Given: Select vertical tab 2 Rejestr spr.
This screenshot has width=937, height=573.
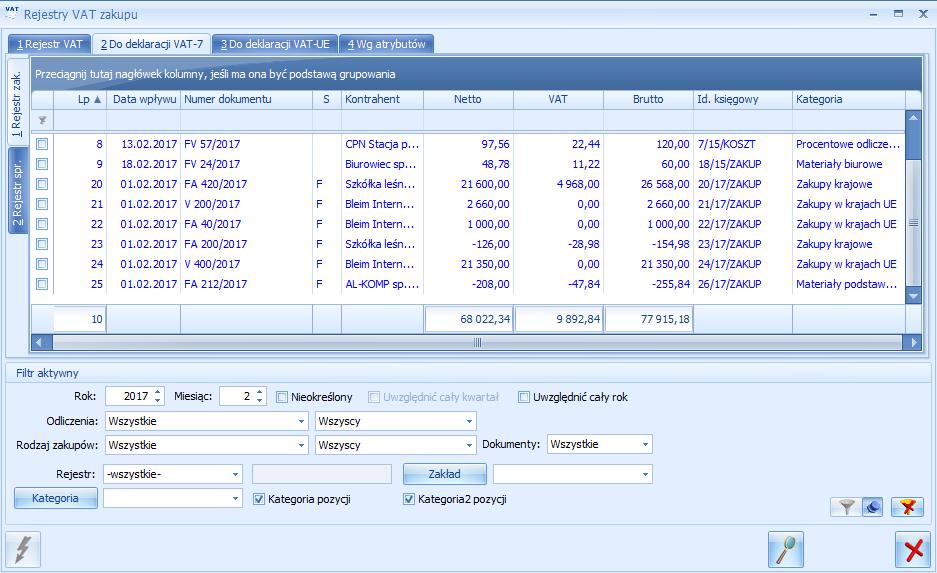Looking at the screenshot, I should click(x=17, y=190).
